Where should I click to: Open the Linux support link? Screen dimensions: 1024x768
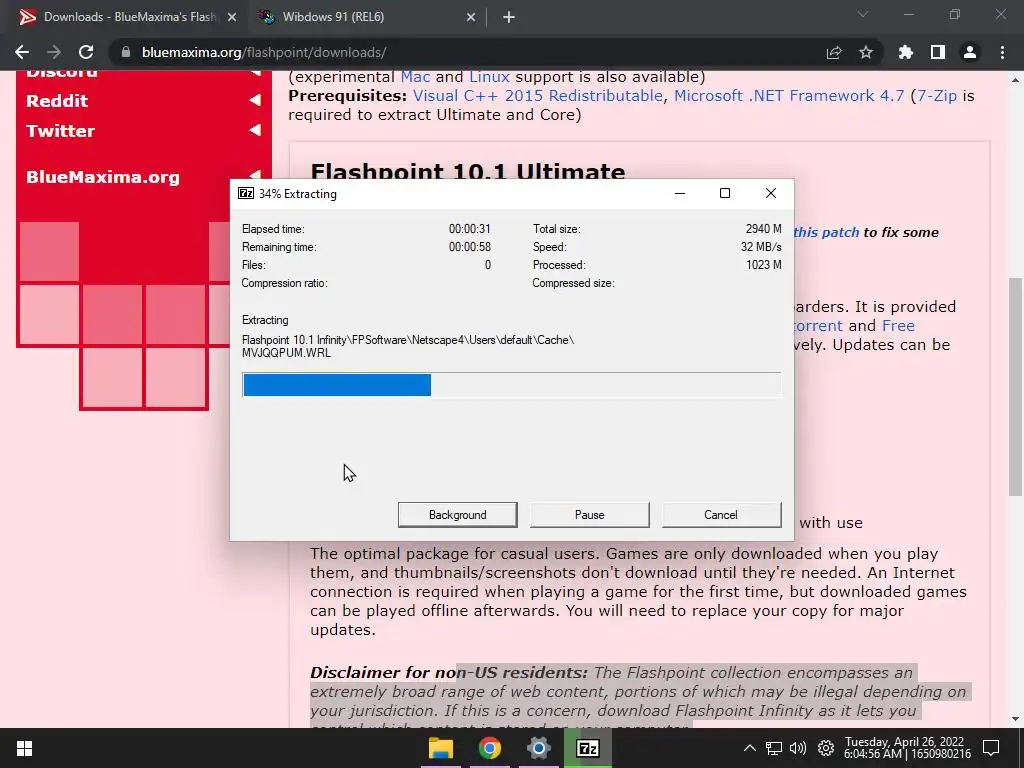[x=489, y=76]
